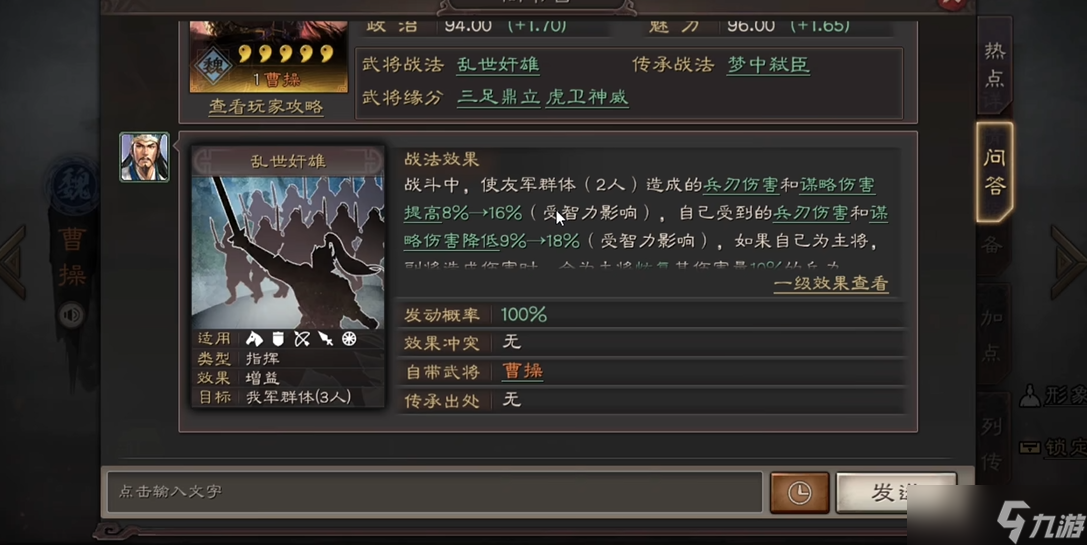Open the 梦中弑臣 inherited tactic link
The width and height of the screenshot is (1087, 545).
coord(768,65)
